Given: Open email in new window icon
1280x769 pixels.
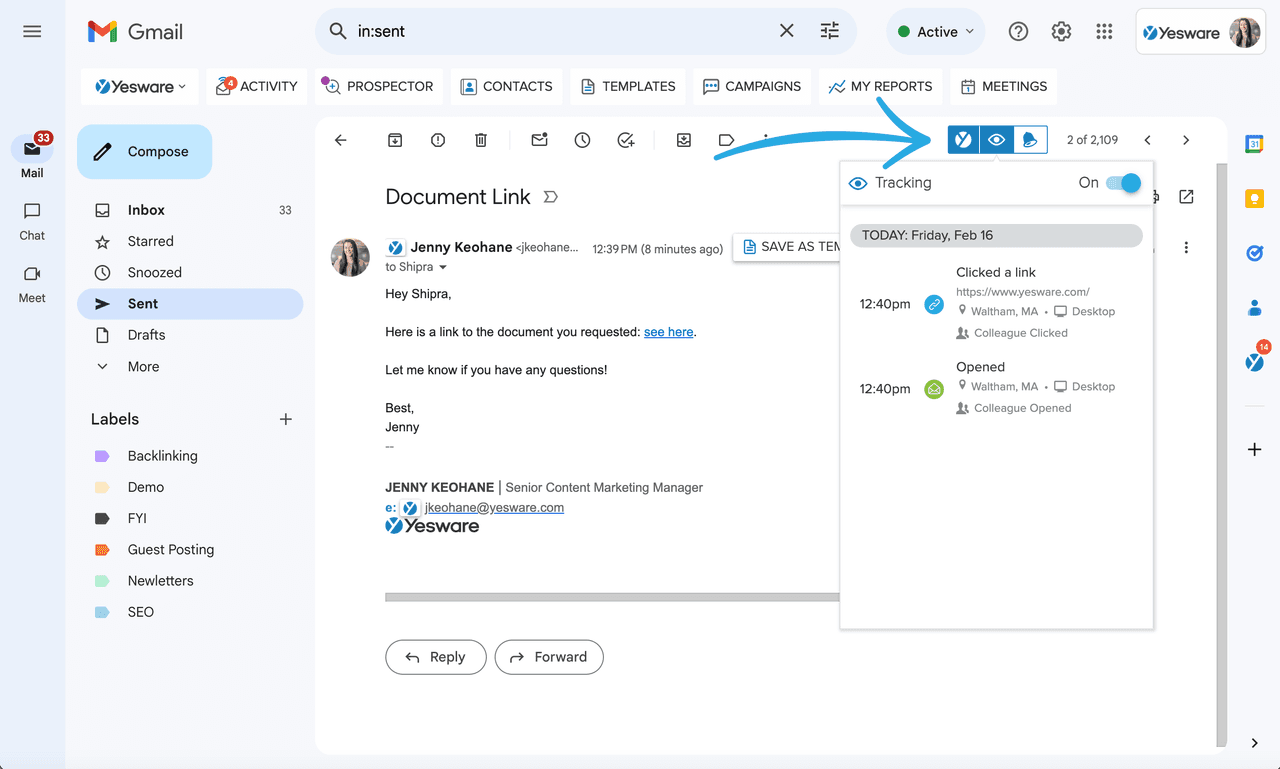Looking at the screenshot, I should [1186, 197].
